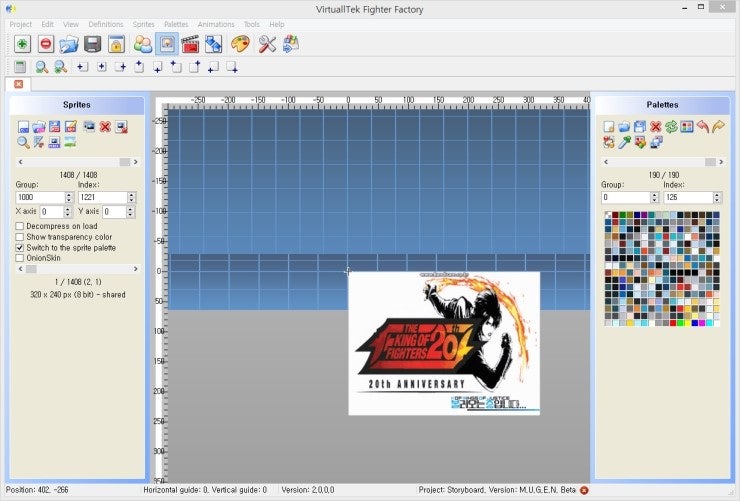740x501 pixels.
Task: Open the Help menu
Action: (x=277, y=24)
